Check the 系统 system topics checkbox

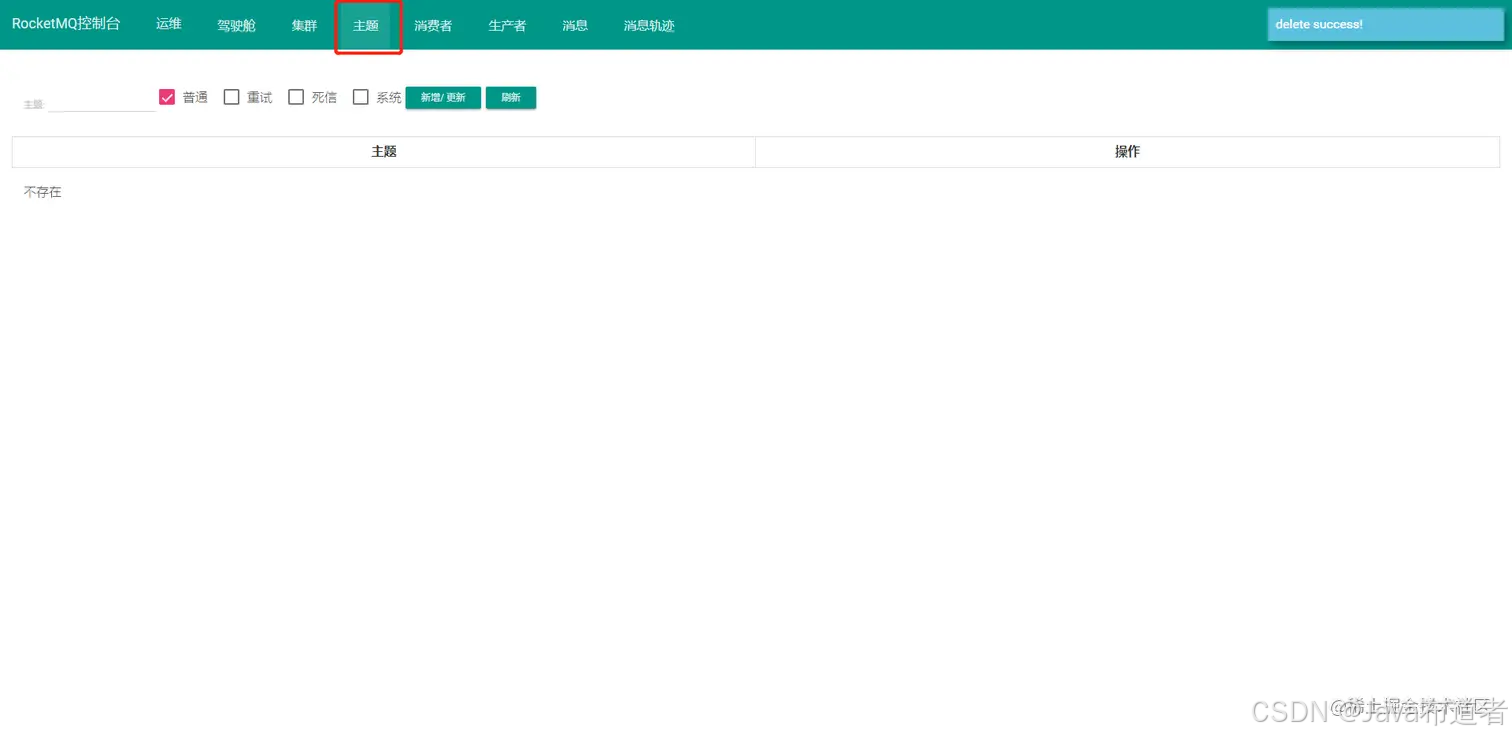pyautogui.click(x=361, y=96)
